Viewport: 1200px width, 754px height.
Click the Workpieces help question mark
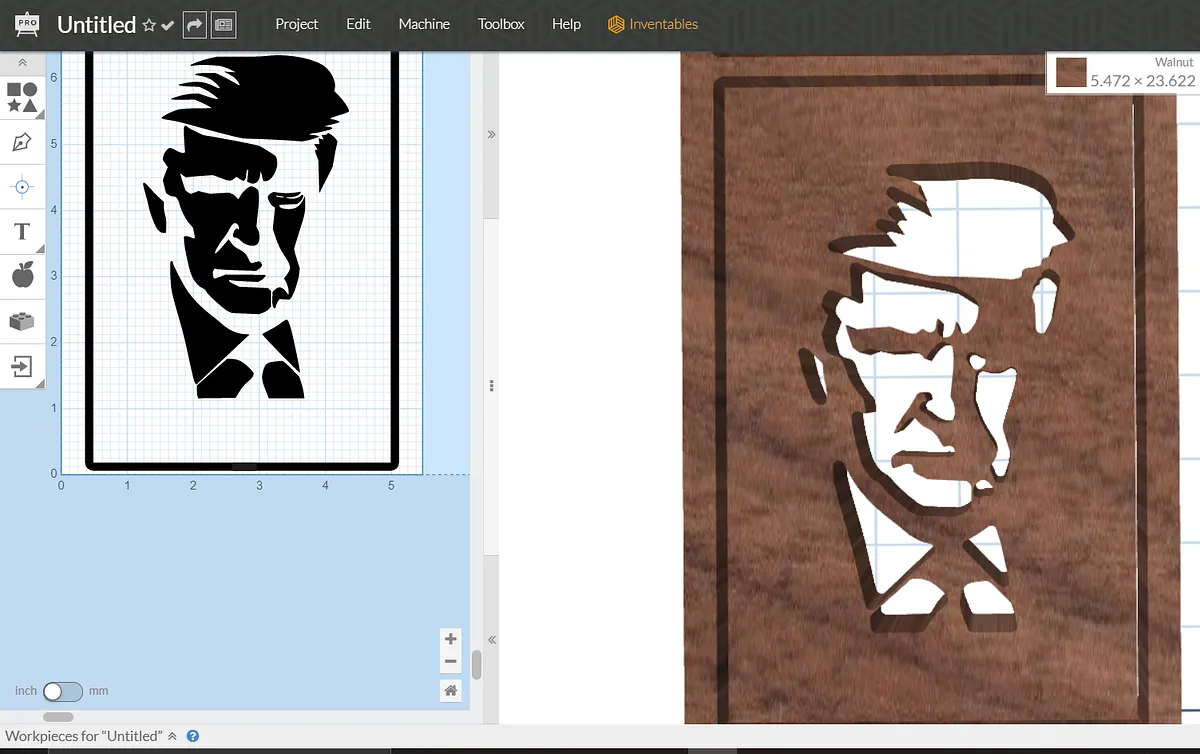[x=193, y=736]
